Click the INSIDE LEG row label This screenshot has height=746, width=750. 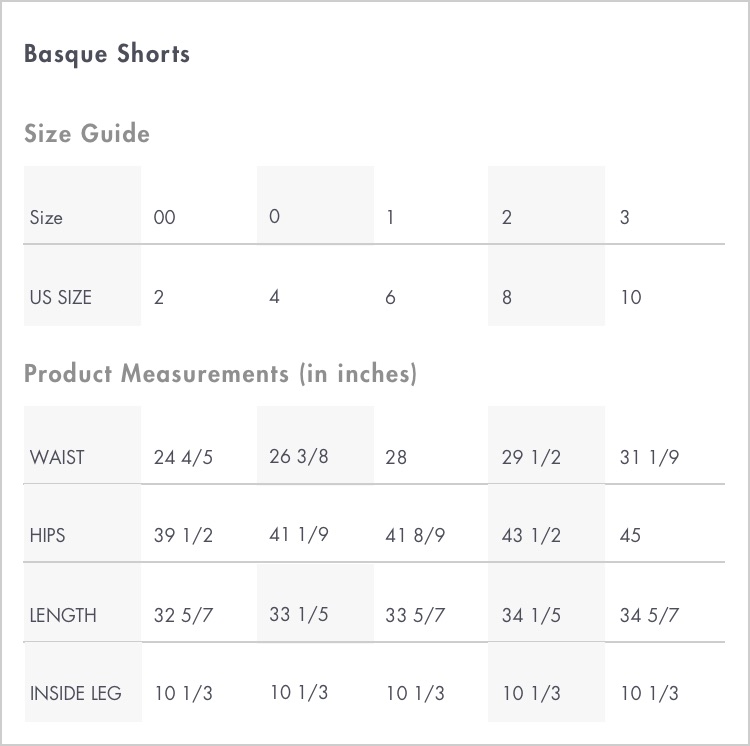(76, 693)
